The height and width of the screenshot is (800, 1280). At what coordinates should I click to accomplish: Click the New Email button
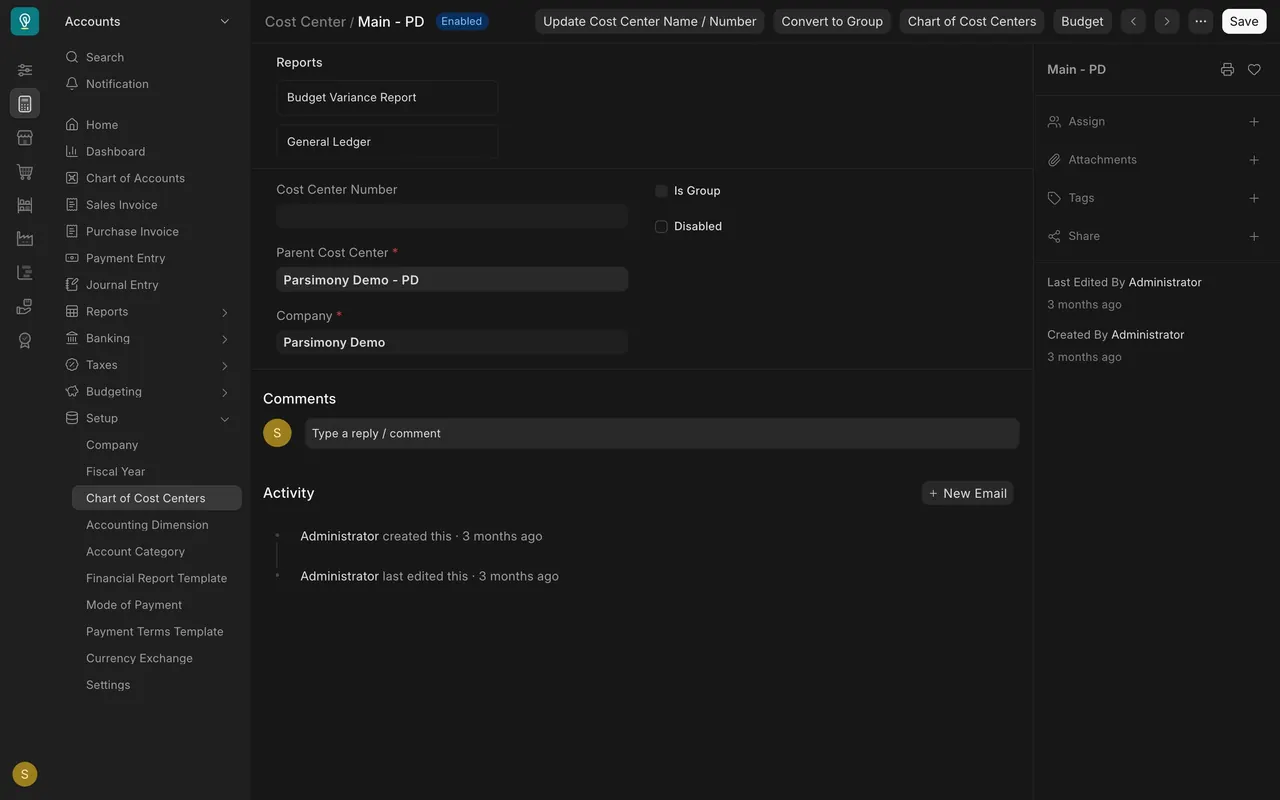967,493
